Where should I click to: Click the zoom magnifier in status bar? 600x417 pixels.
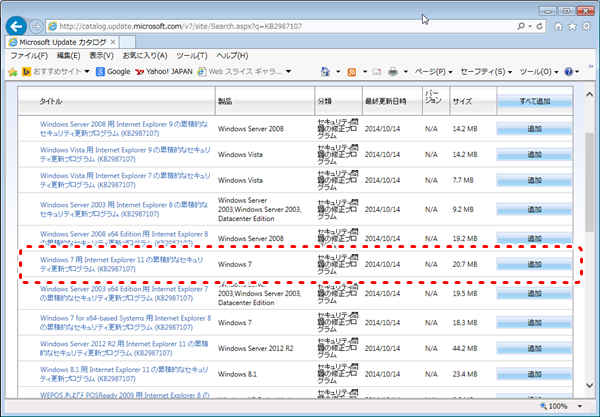[x=543, y=406]
